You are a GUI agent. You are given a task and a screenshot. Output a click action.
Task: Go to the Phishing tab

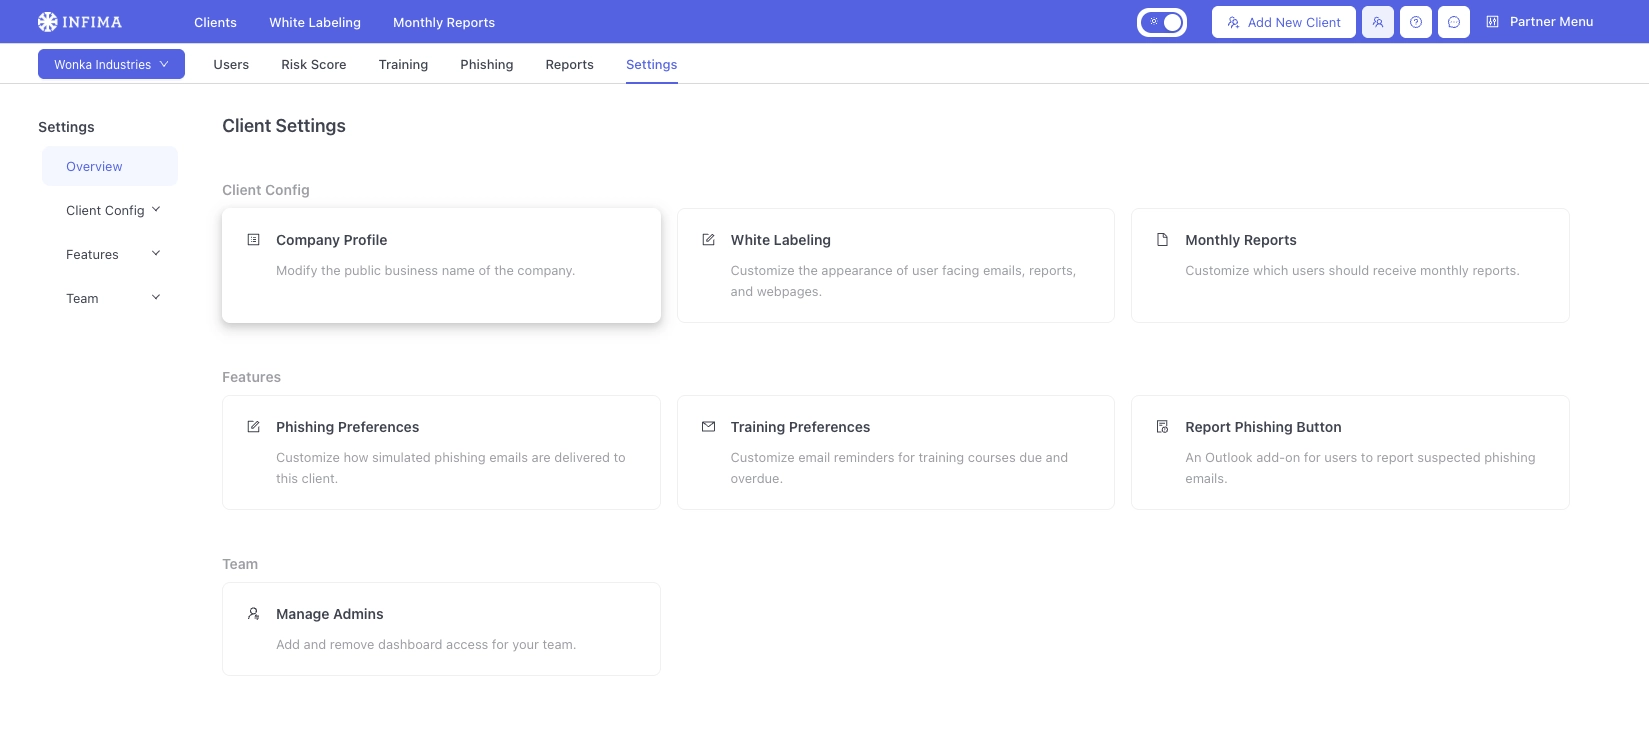tap(486, 64)
